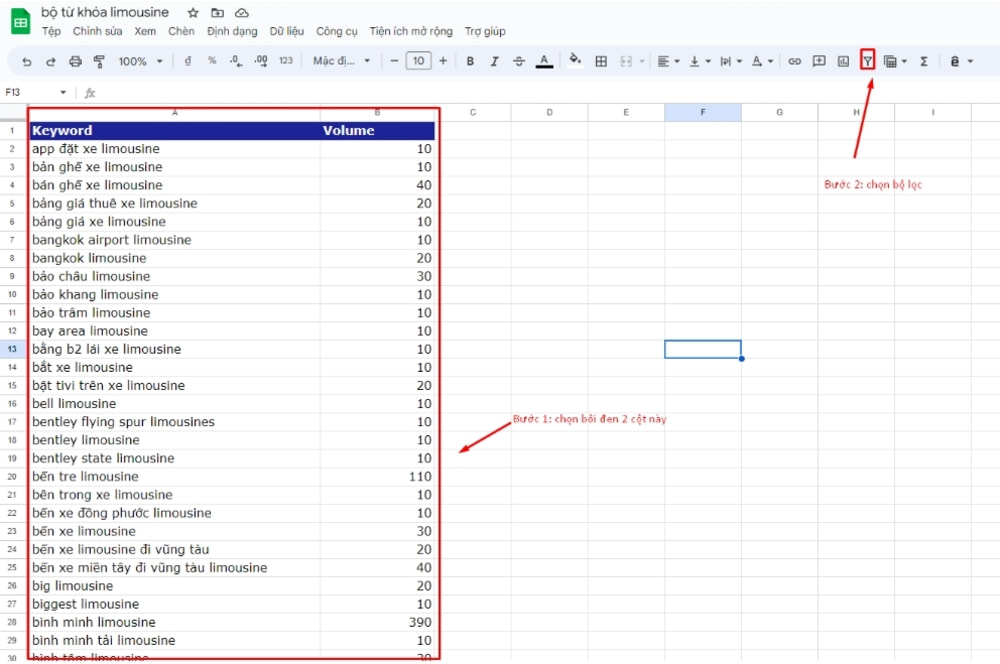The height and width of the screenshot is (664, 1000).
Task: Select column F header
Action: point(703,112)
